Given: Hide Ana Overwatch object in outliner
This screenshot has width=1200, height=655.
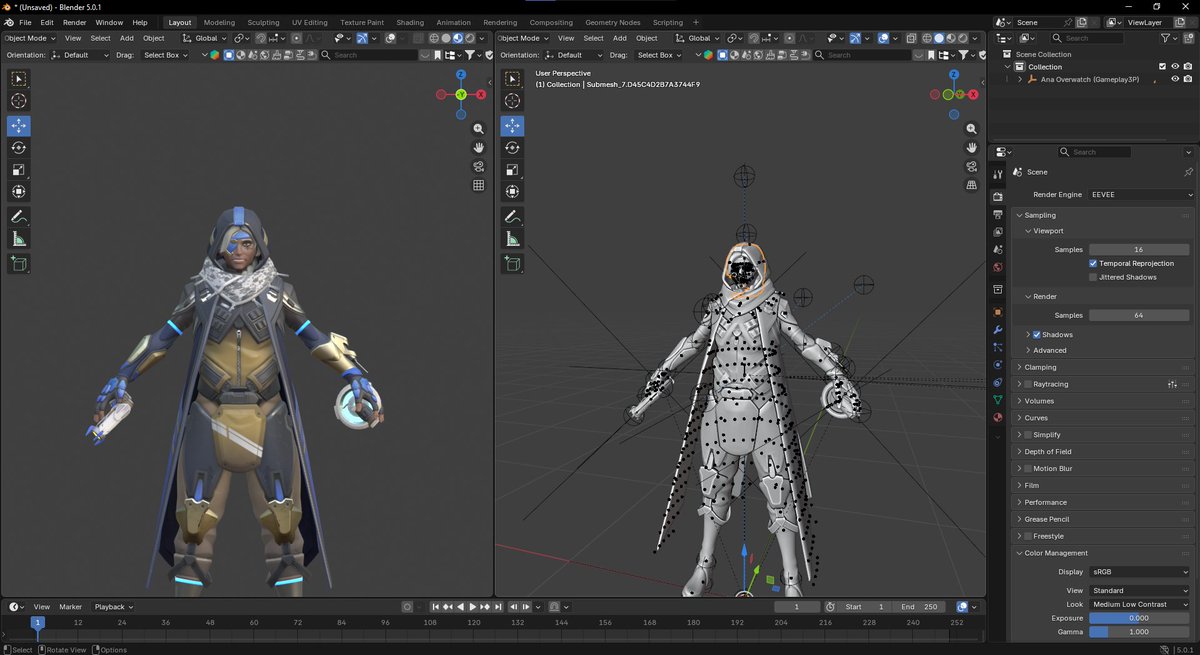Looking at the screenshot, I should click(1175, 78).
